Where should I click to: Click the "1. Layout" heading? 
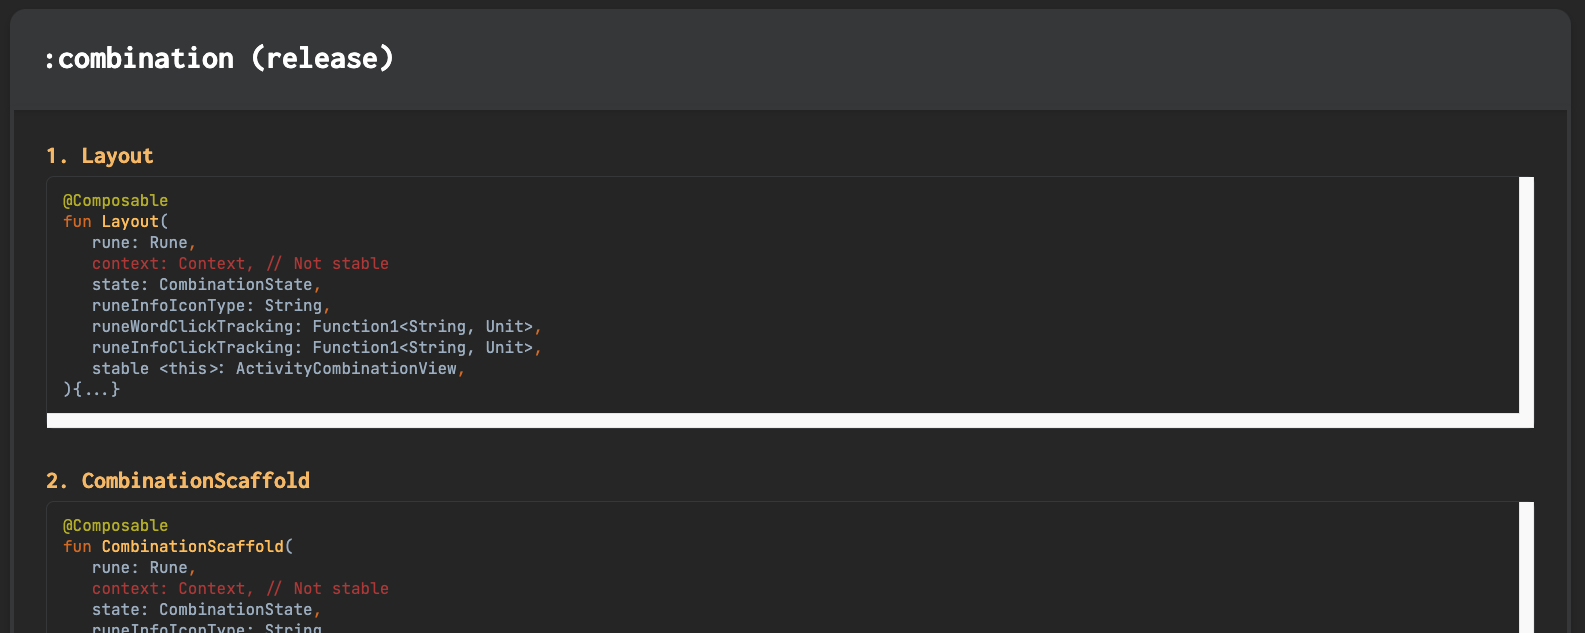[100, 156]
